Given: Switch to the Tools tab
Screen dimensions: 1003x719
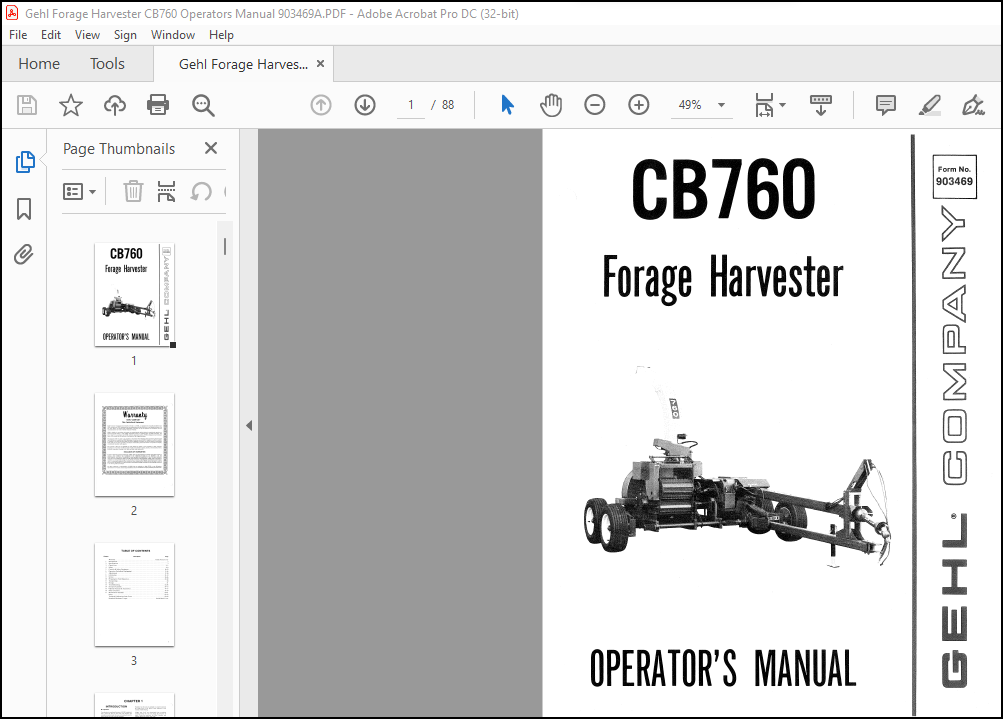Looking at the screenshot, I should pyautogui.click(x=107, y=64).
